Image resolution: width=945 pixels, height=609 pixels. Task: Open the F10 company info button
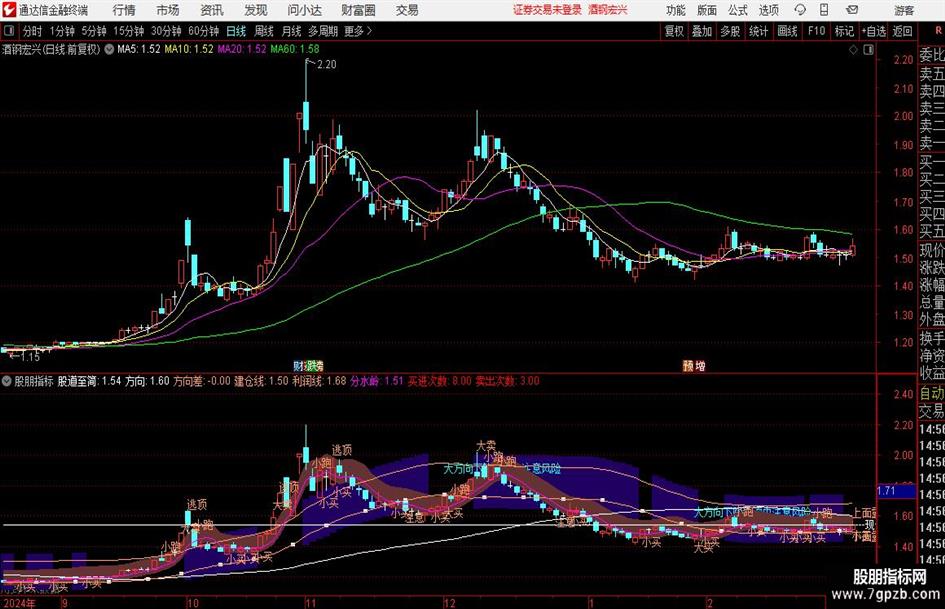(x=817, y=31)
